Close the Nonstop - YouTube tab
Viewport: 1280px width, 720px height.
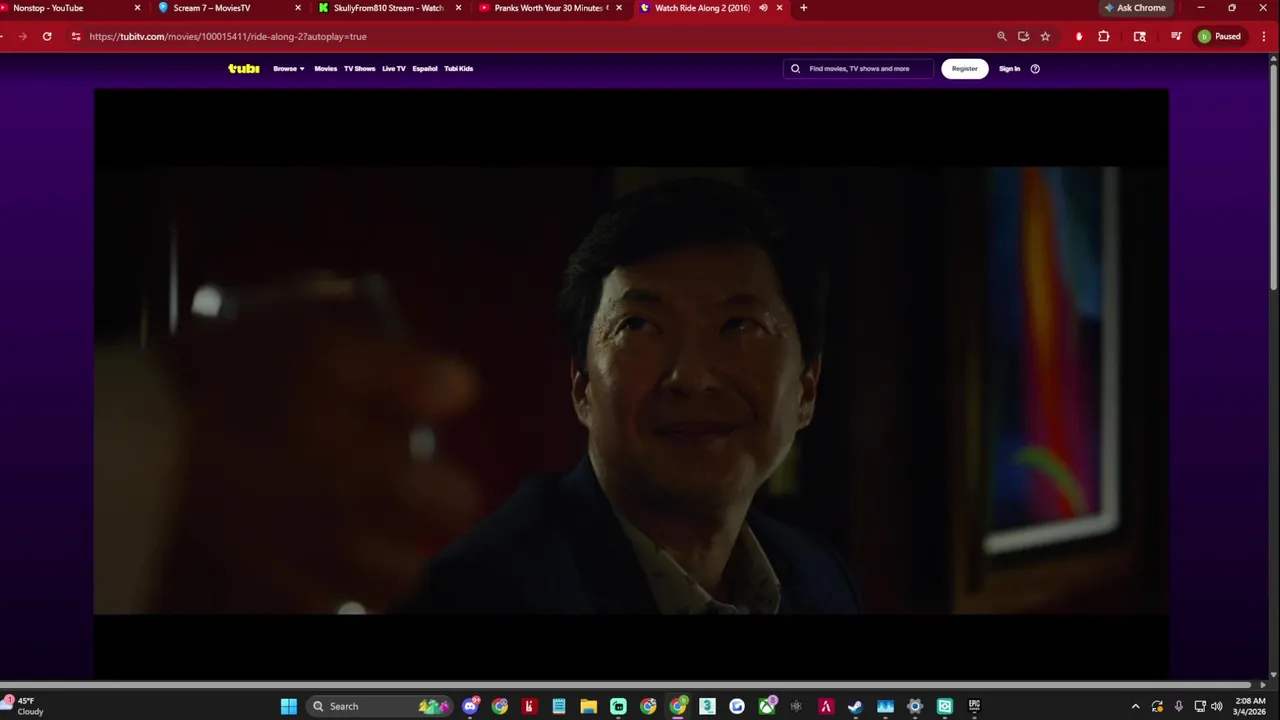point(138,8)
